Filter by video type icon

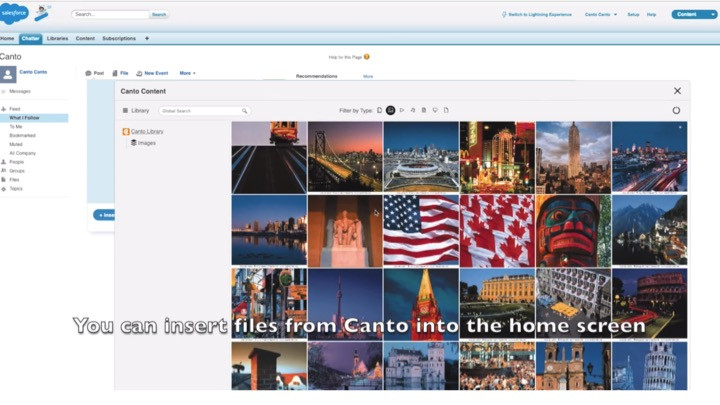(402, 110)
